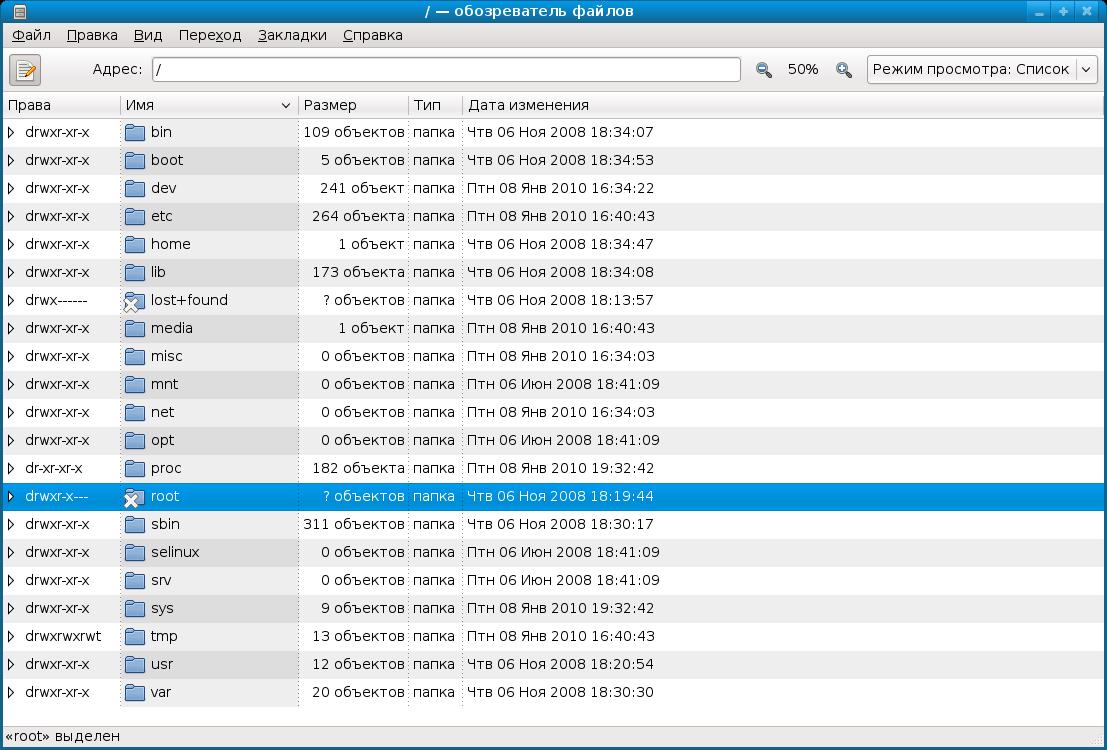1107x750 pixels.
Task: Open the Правка menu
Action: (x=92, y=35)
